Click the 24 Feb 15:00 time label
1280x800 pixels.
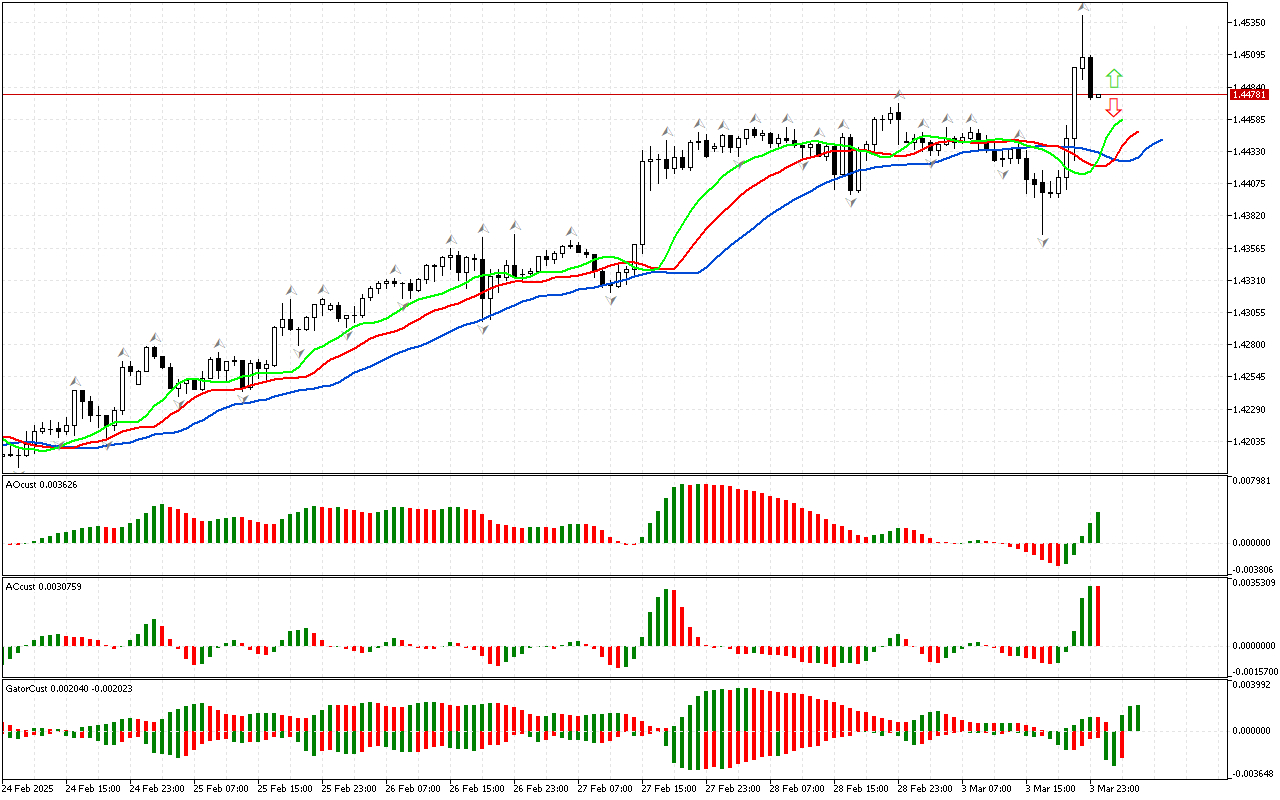click(93, 789)
